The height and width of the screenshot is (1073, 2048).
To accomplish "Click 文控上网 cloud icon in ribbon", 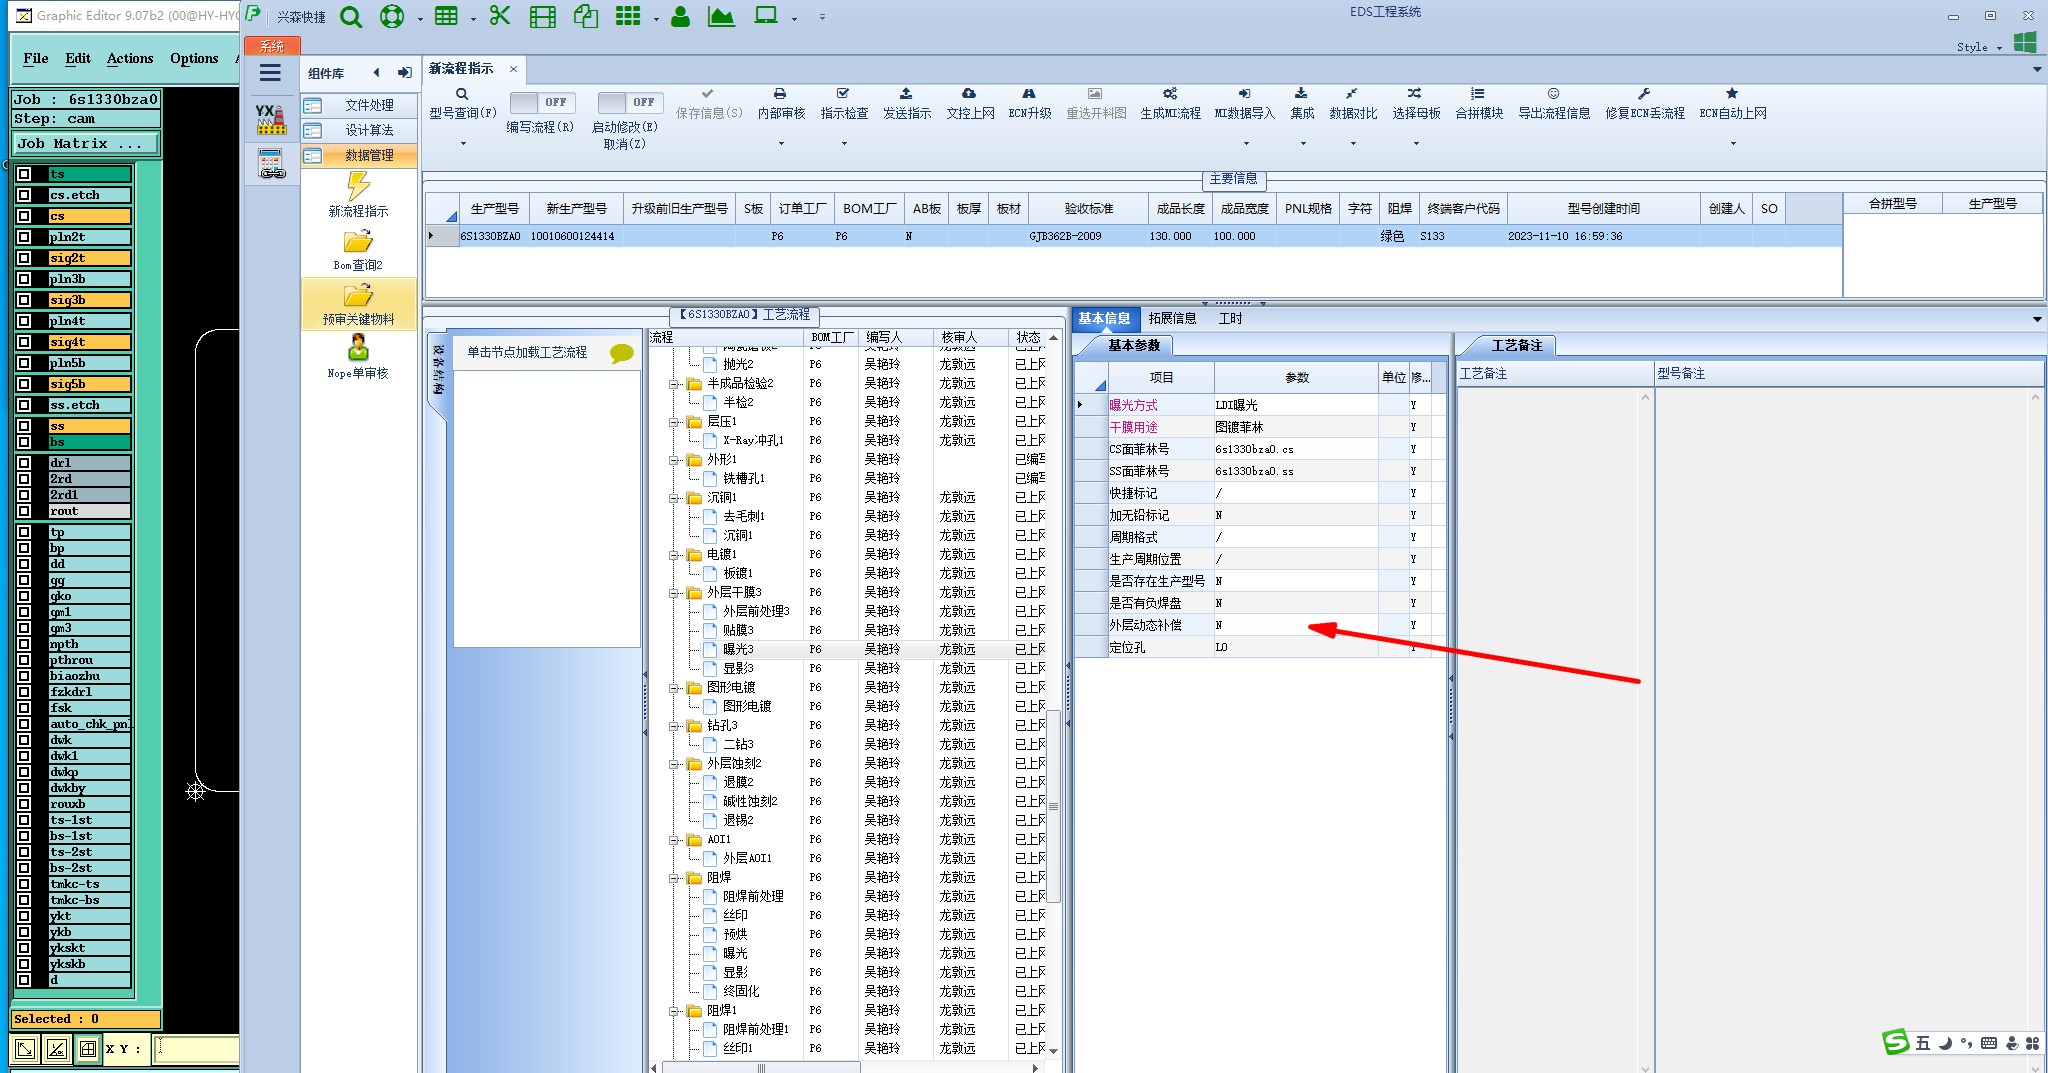I will tap(969, 93).
